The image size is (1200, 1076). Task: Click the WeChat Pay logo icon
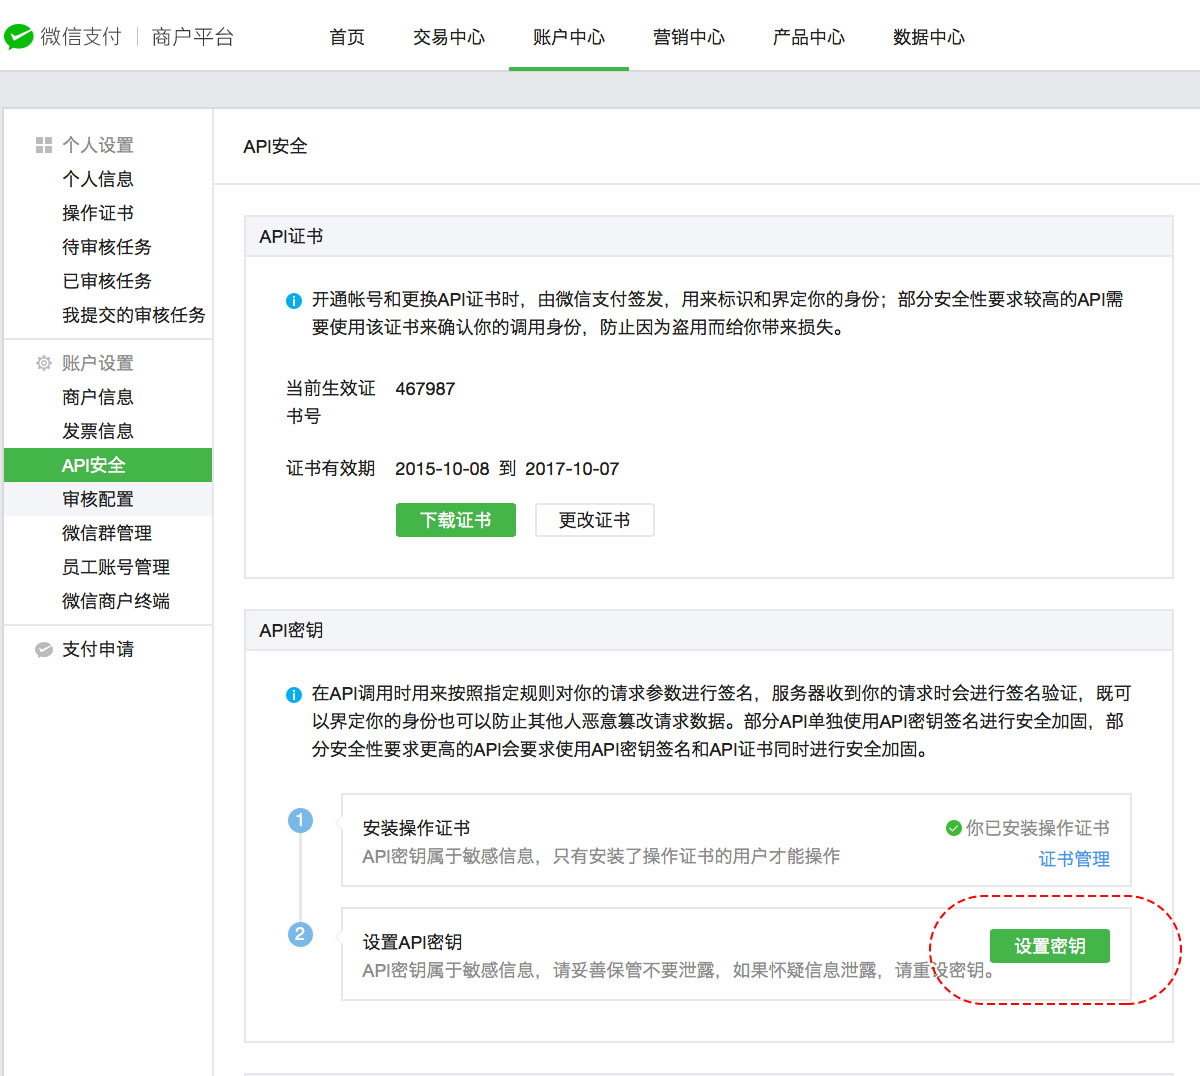[18, 37]
